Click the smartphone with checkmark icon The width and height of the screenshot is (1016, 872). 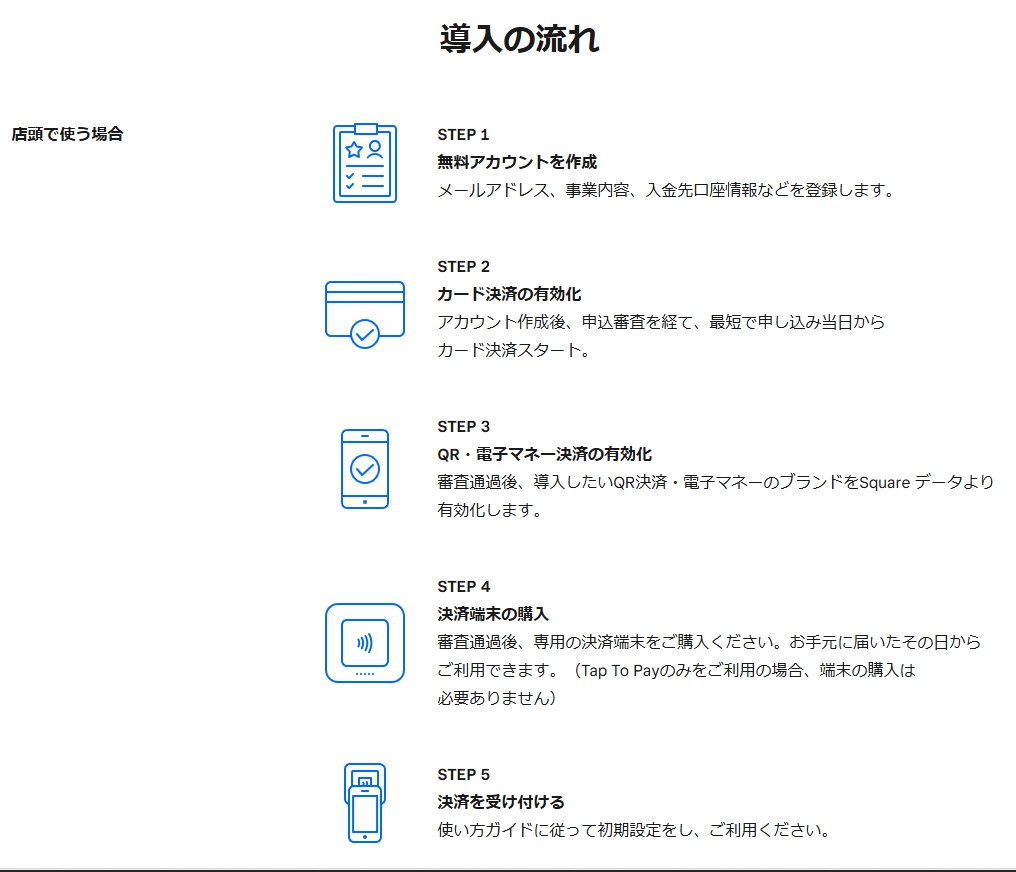click(364, 469)
